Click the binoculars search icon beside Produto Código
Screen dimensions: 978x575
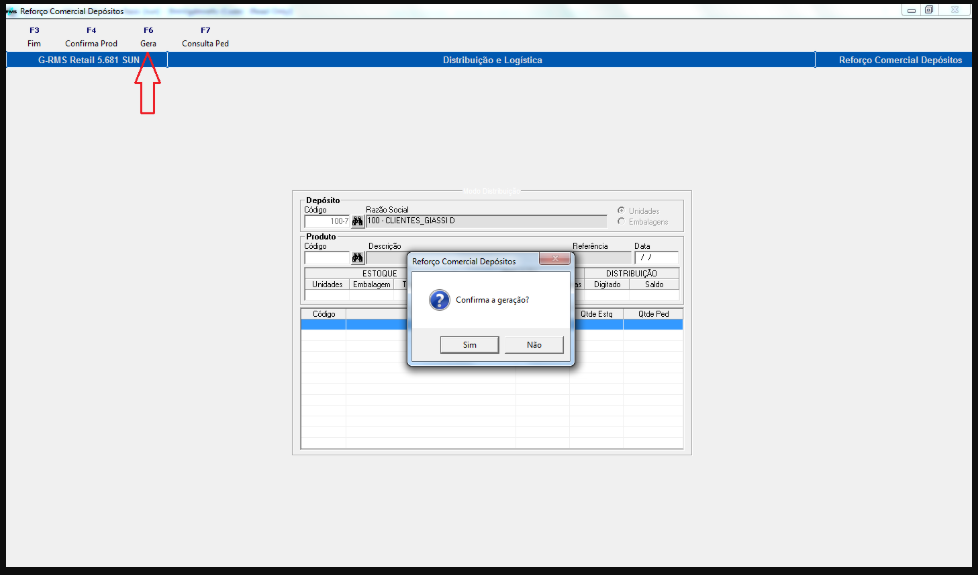coord(357,258)
